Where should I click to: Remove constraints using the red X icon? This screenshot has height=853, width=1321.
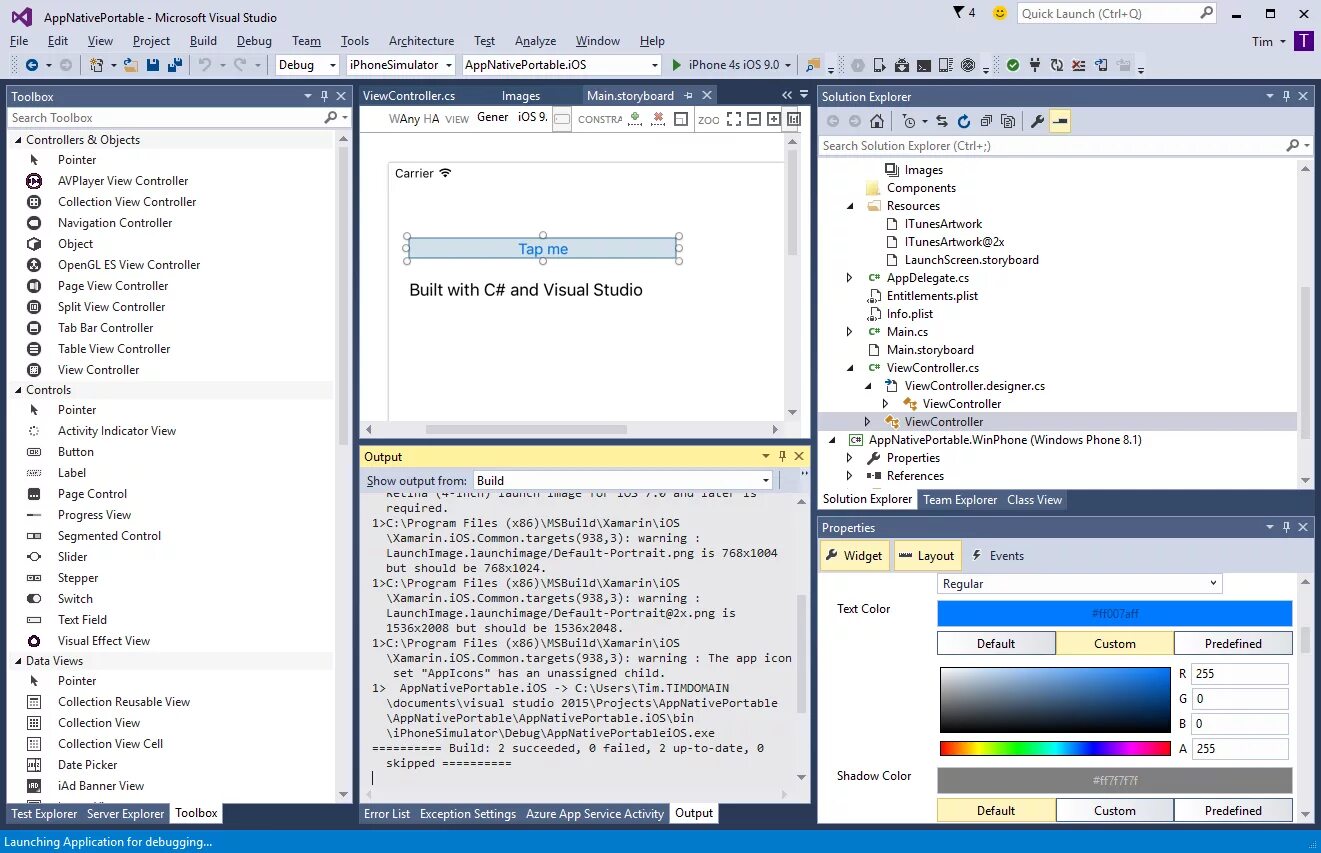658,118
